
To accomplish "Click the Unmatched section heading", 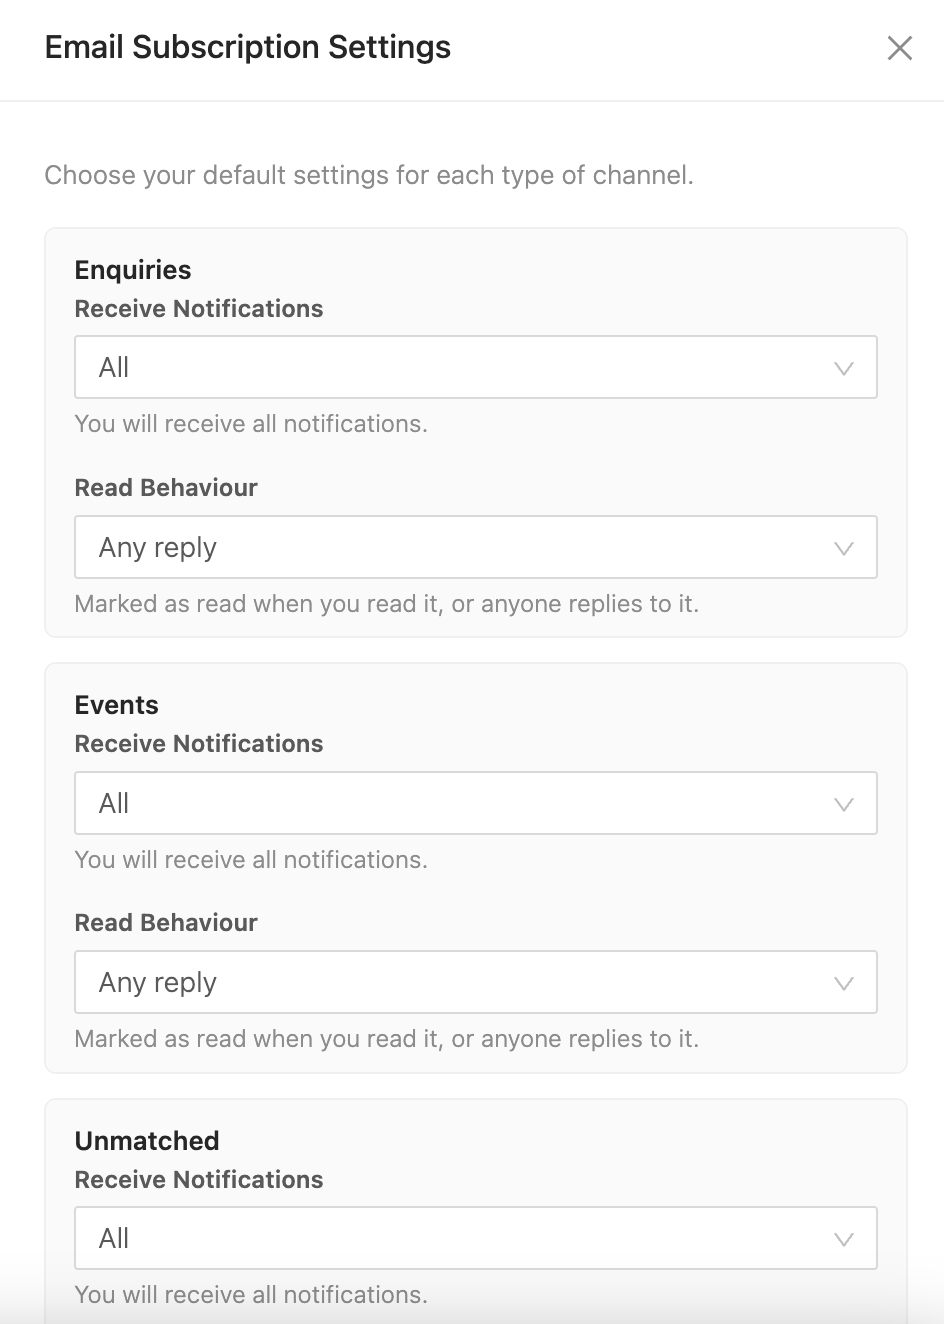I will 147,1141.
